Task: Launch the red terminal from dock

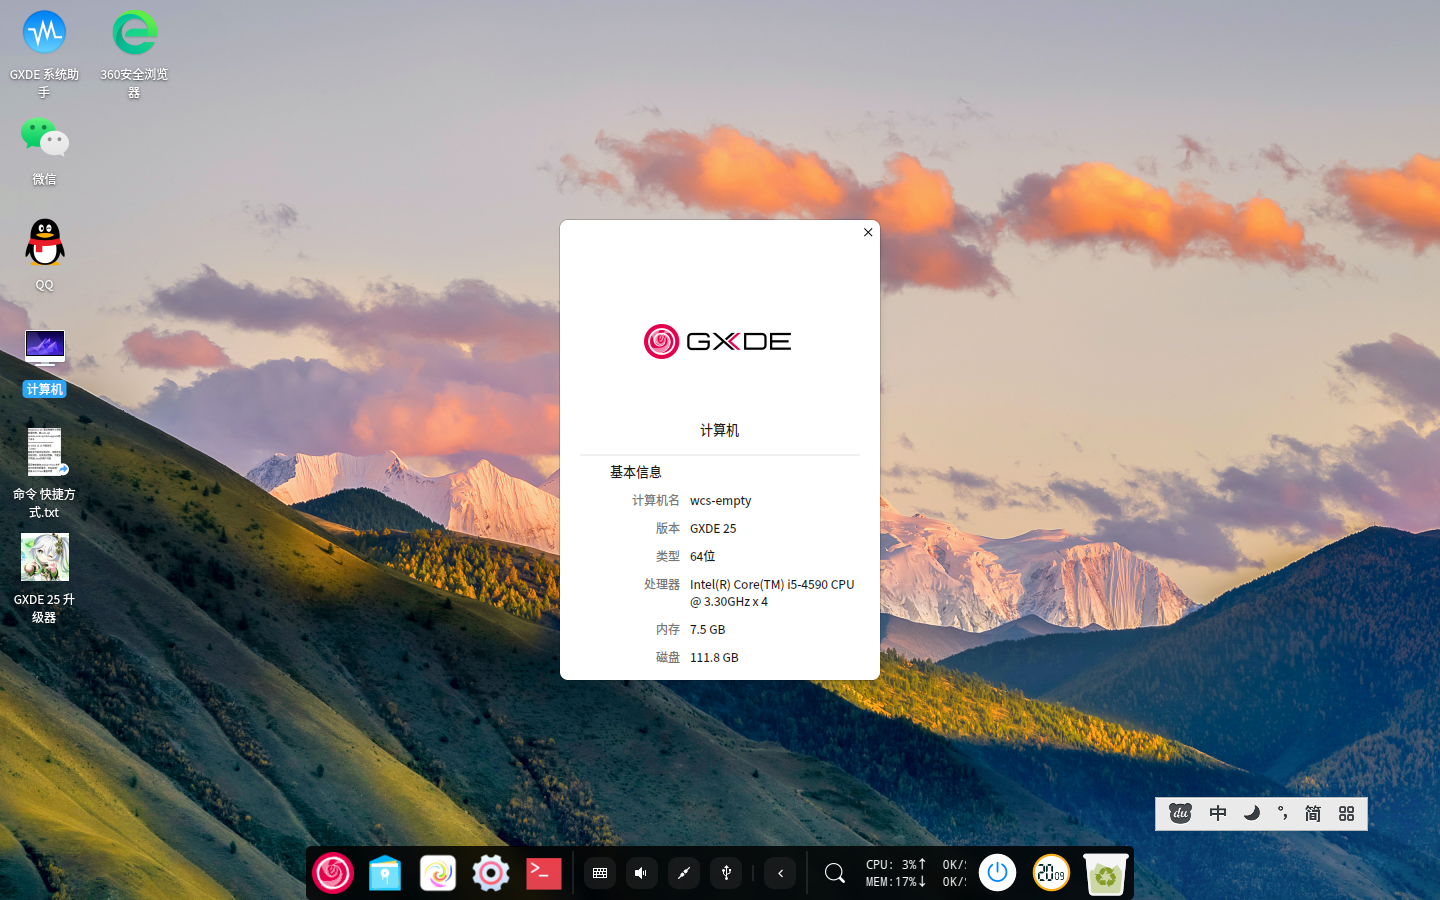Action: tap(544, 873)
